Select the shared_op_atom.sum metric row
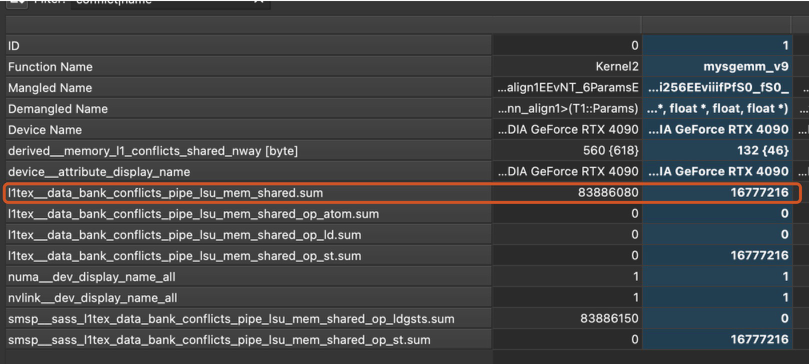Image resolution: width=809 pixels, height=364 pixels. point(249,214)
